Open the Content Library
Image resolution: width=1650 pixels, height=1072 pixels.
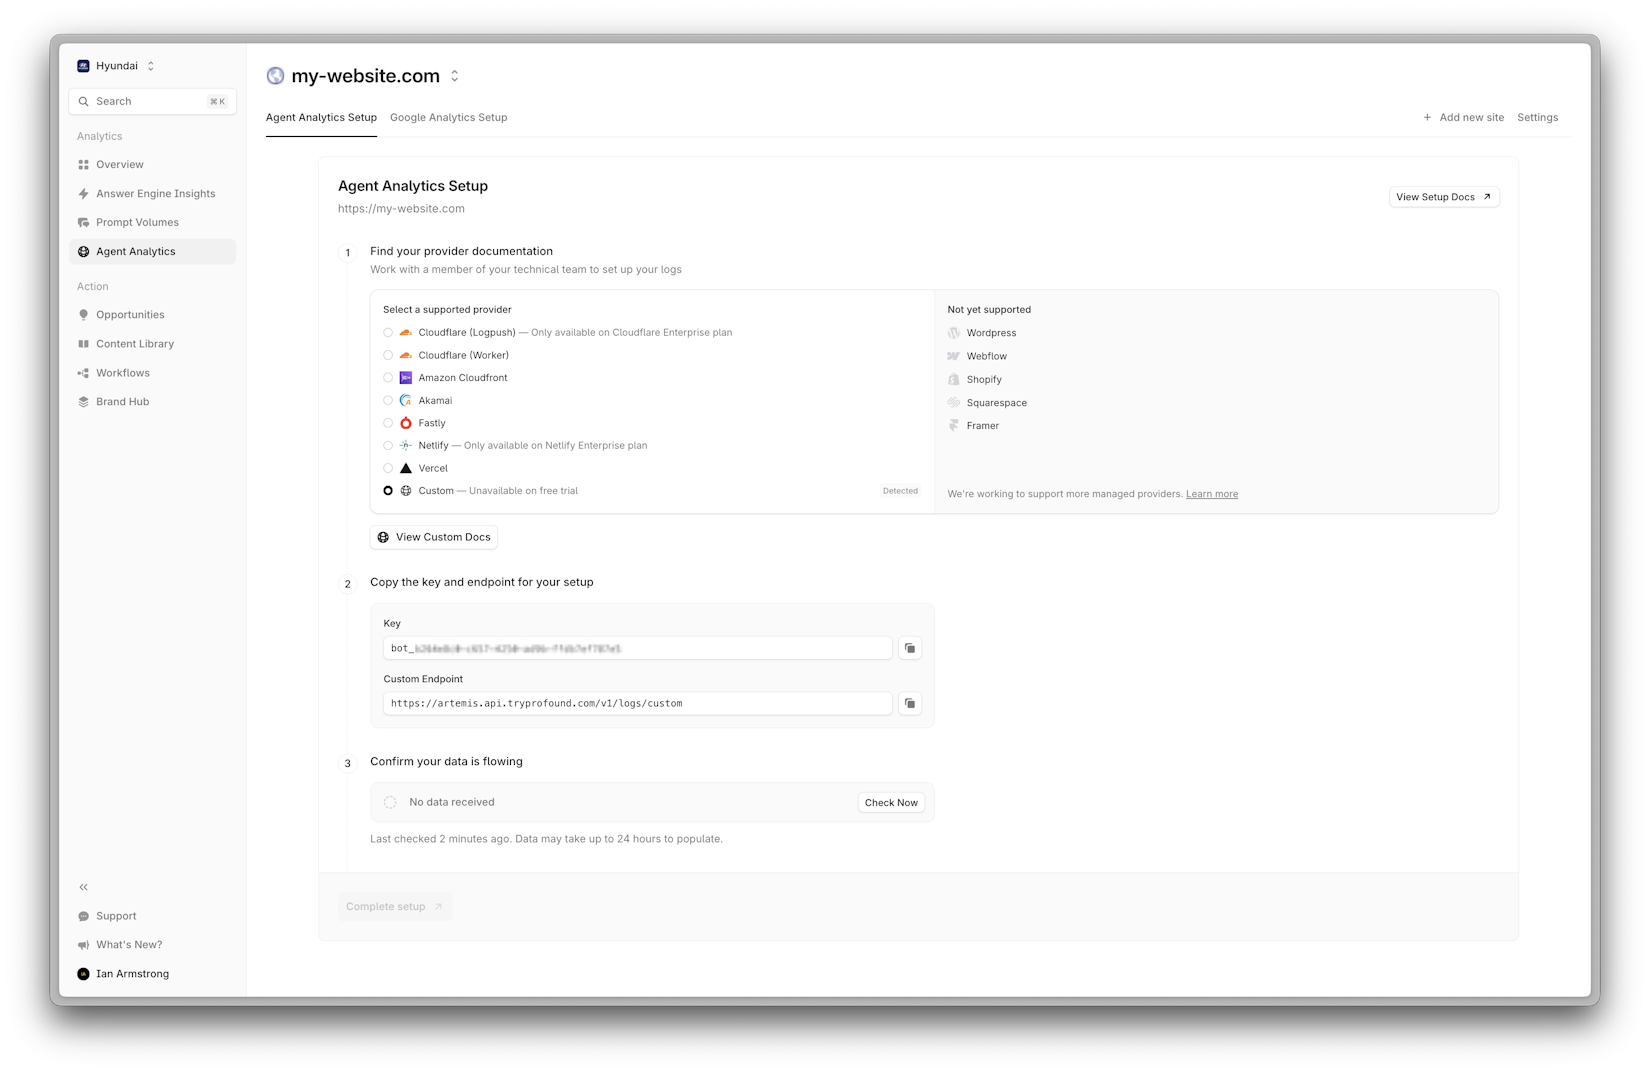pyautogui.click(x=135, y=343)
